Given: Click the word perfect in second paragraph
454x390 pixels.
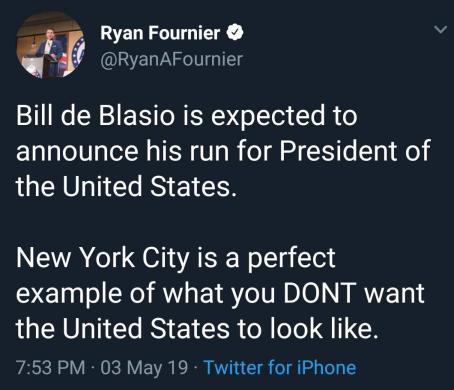Looking at the screenshot, I should click(x=291, y=259).
